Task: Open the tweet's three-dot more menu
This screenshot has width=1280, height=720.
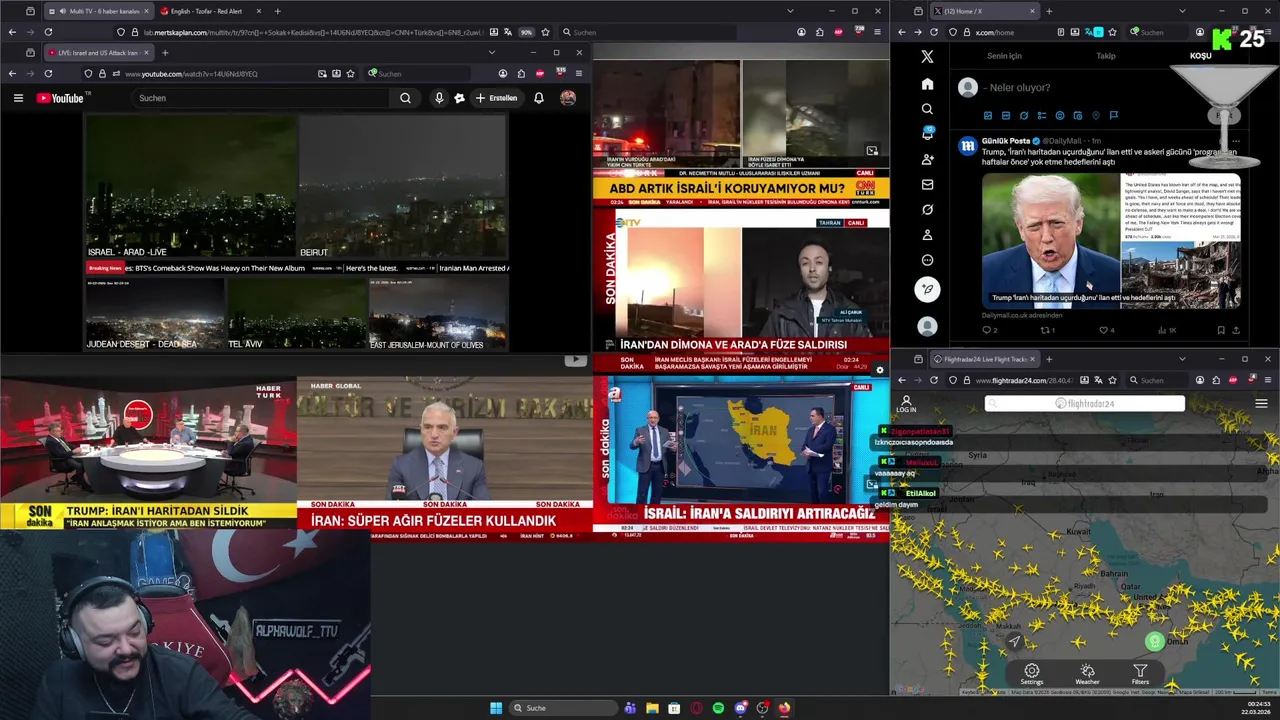Action: coord(1236,141)
